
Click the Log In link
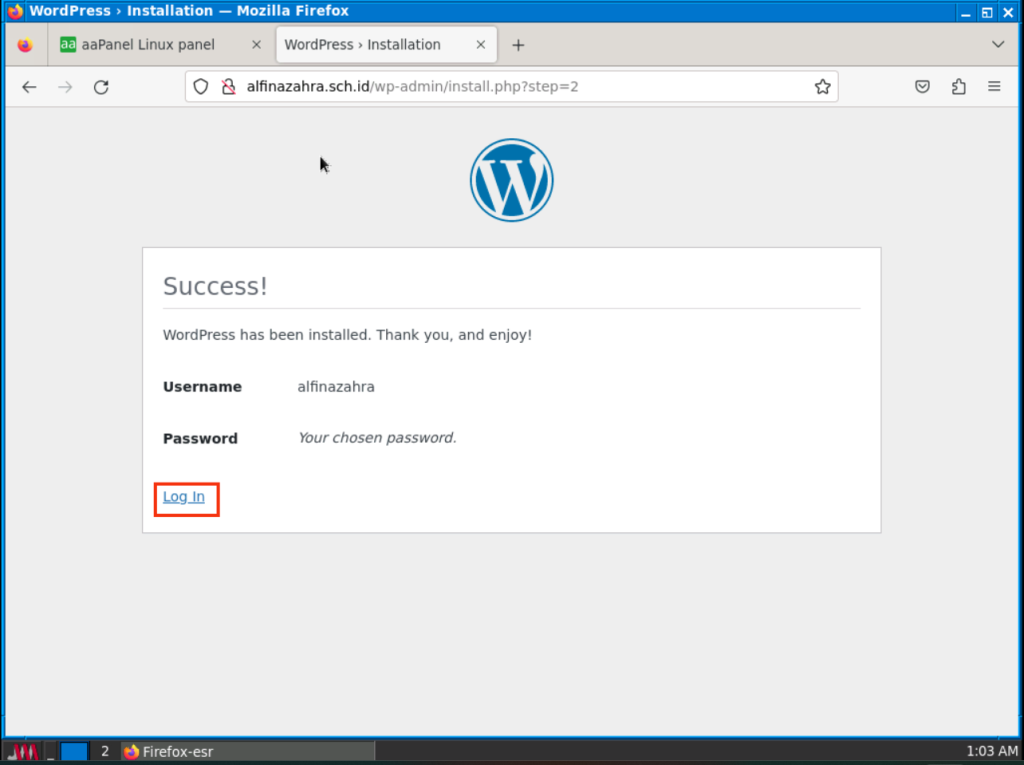click(184, 497)
